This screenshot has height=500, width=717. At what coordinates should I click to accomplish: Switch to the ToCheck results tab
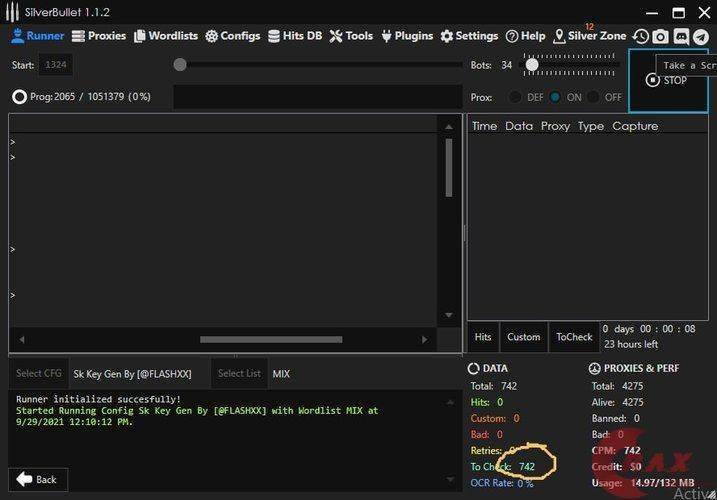click(x=574, y=337)
